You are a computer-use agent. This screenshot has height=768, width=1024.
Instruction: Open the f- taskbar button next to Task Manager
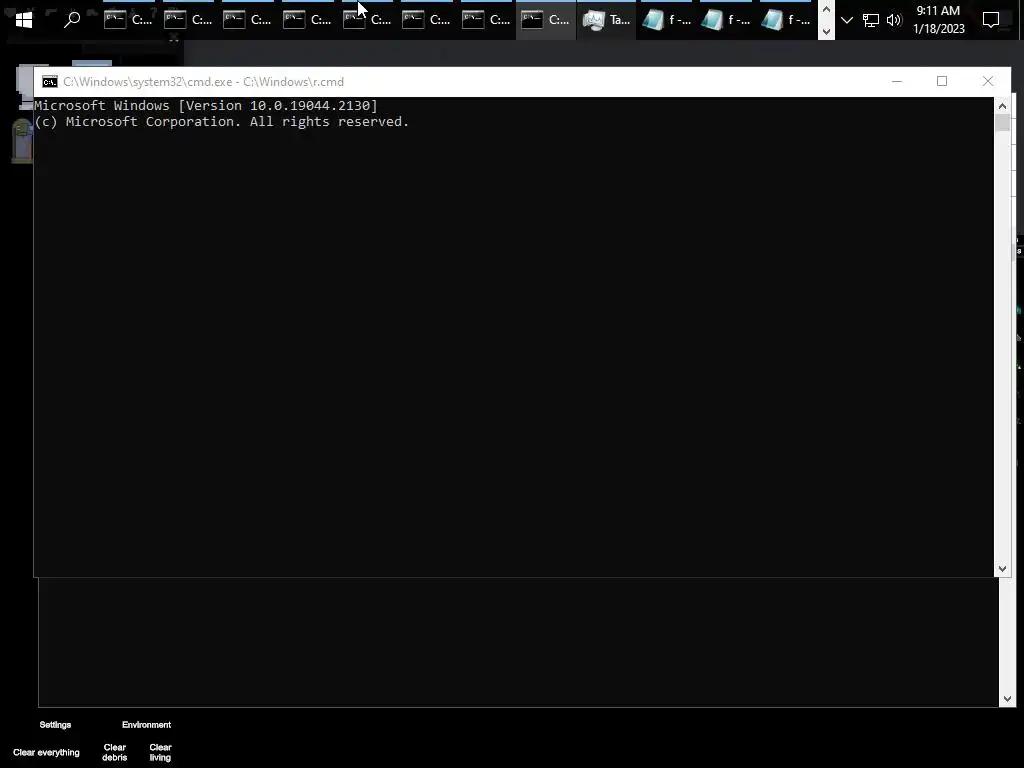pos(666,20)
